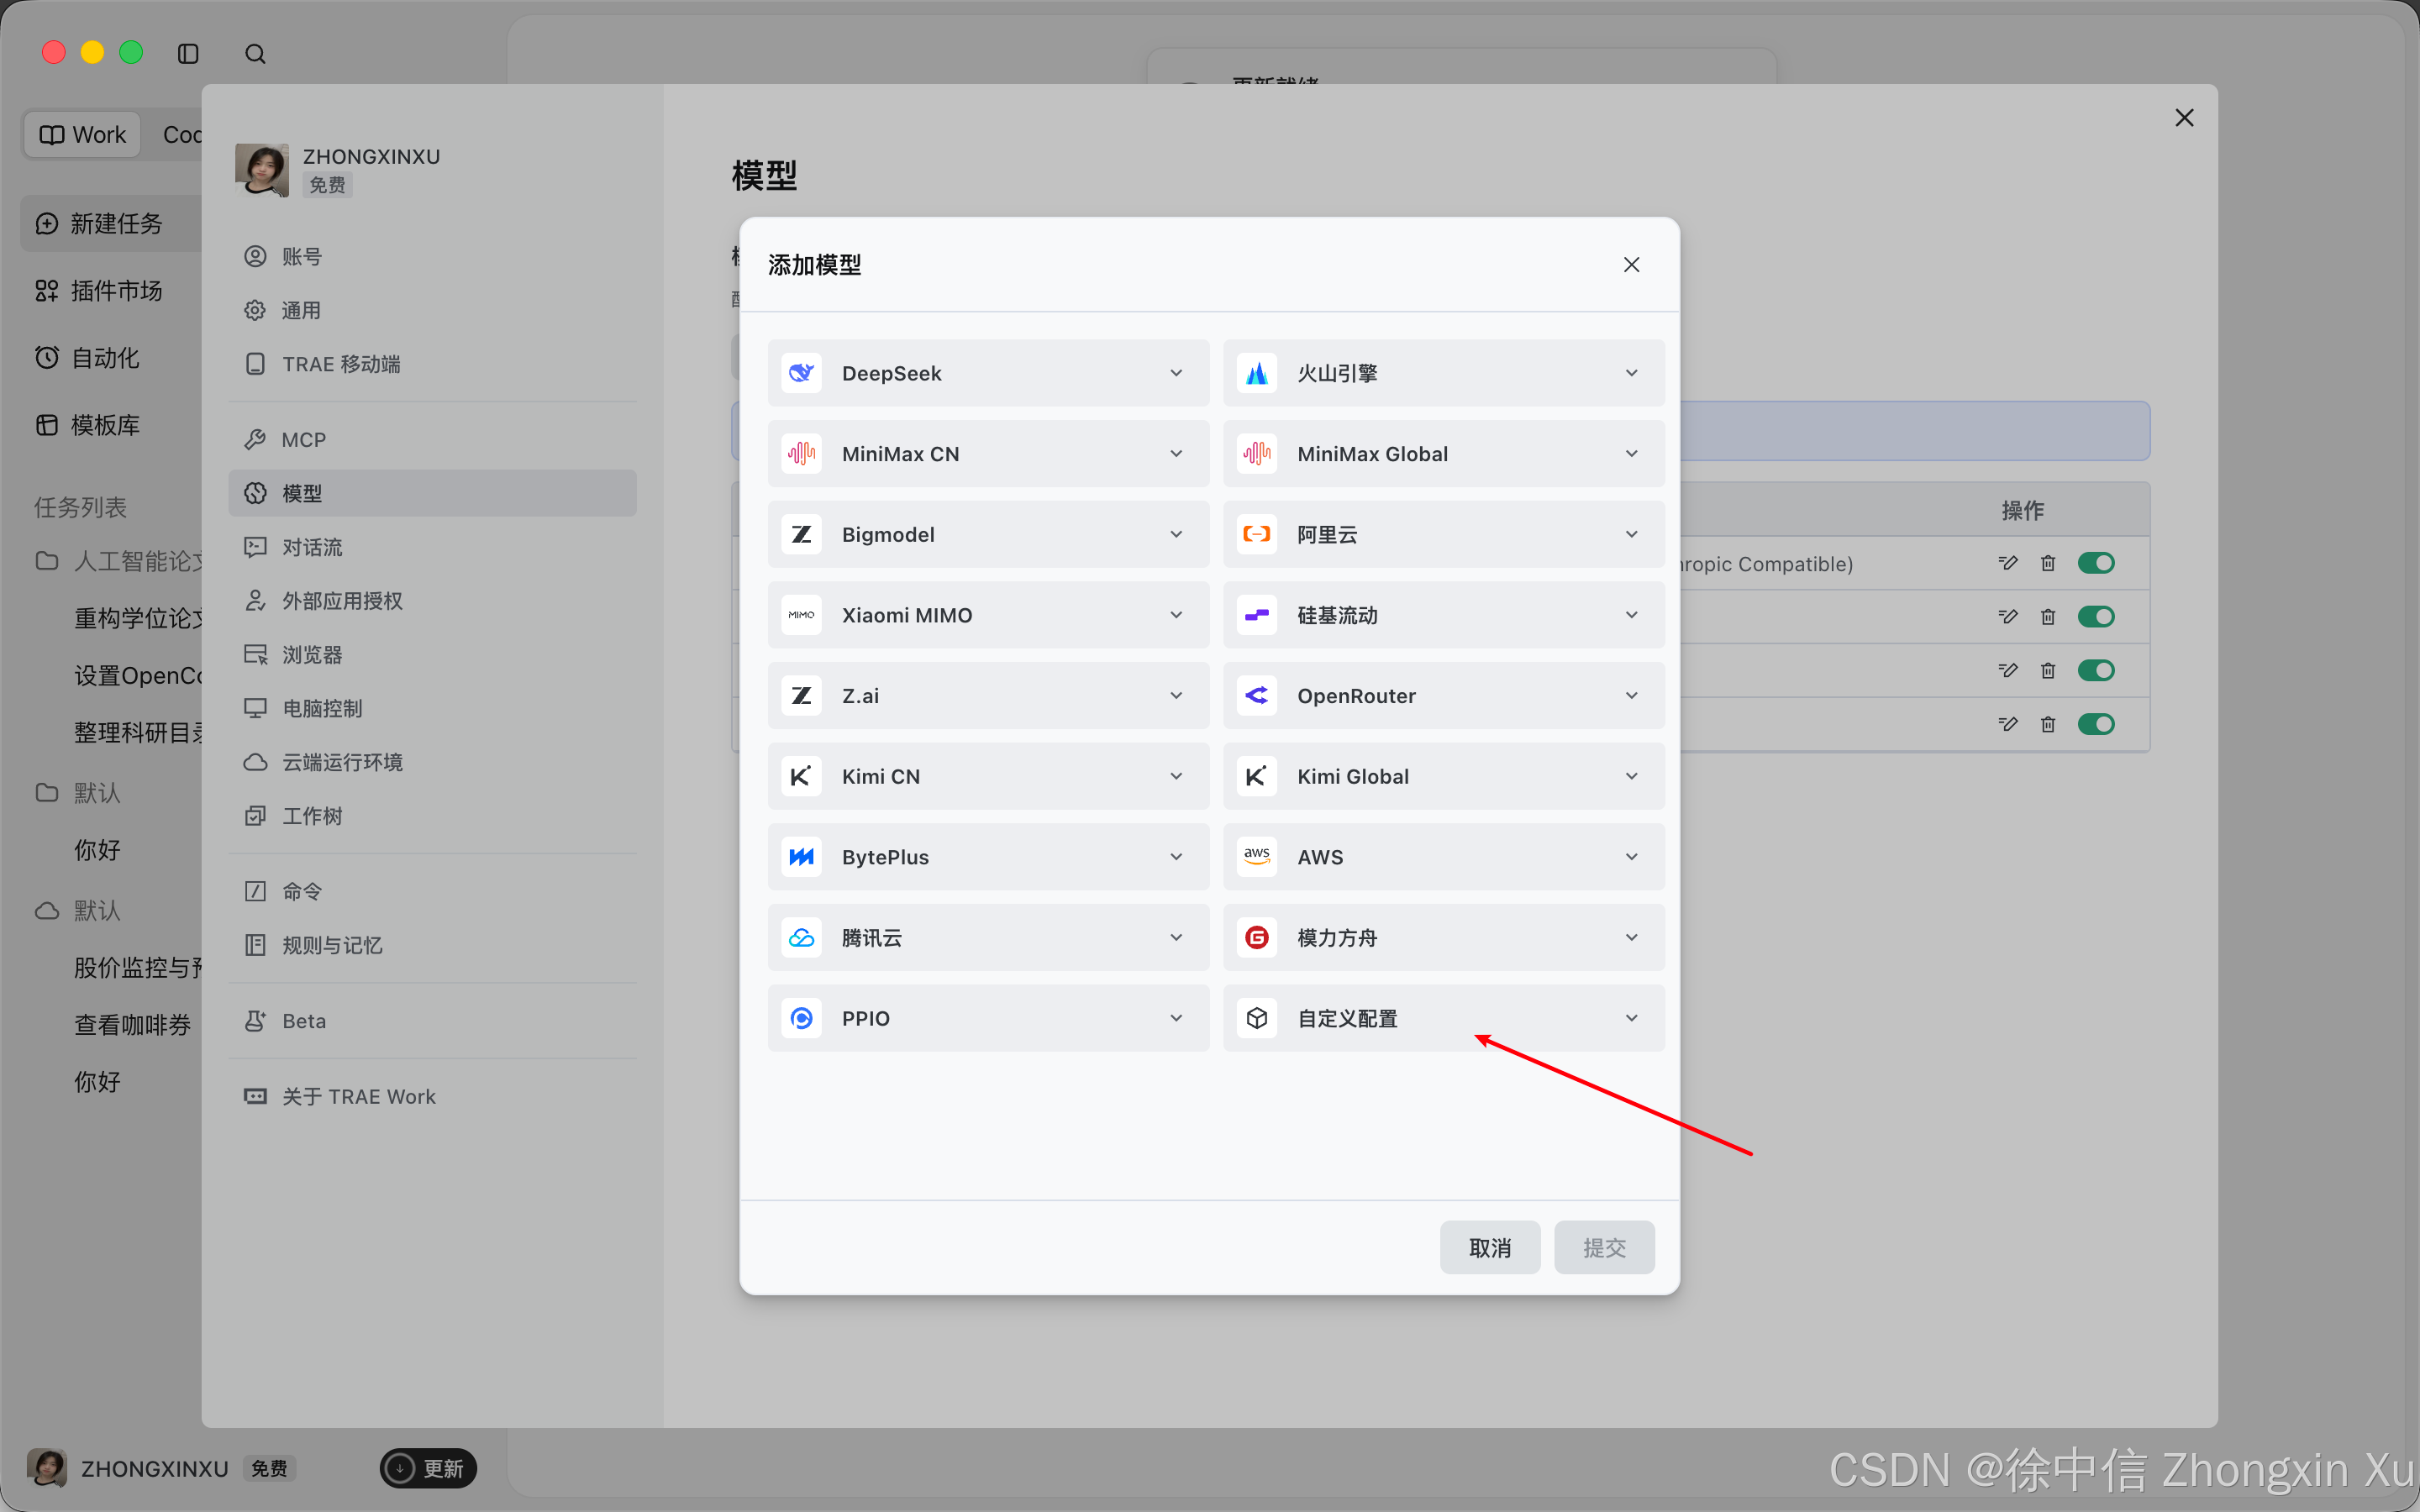Open 通用 settings section

[432, 311]
